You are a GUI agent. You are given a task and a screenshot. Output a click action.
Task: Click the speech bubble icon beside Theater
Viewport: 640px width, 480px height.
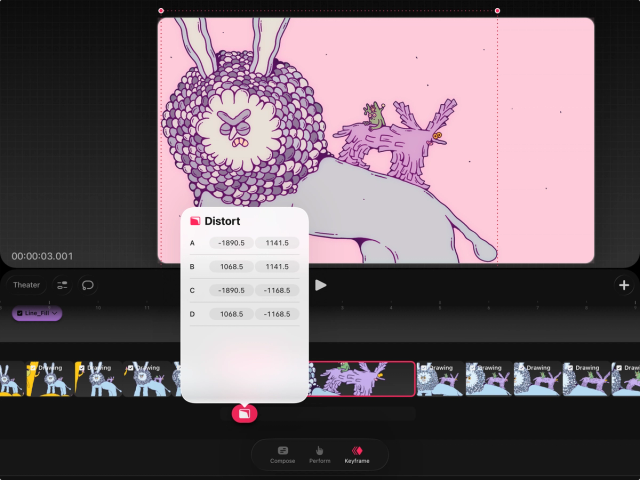click(x=88, y=285)
